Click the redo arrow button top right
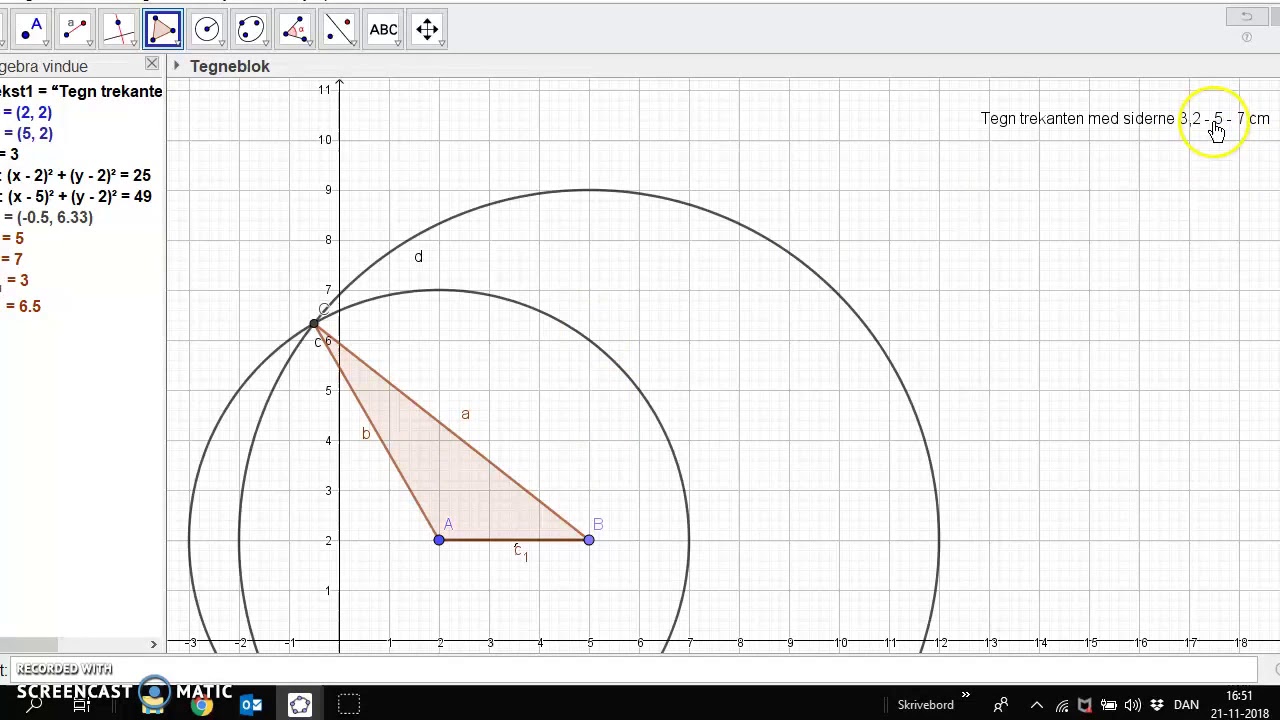This screenshot has height=720, width=1280. pos(1246,17)
